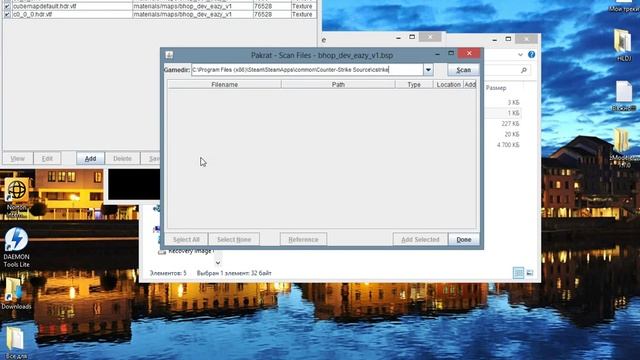Sort by the Type column header
This screenshot has width=640, height=360.
[x=414, y=84]
